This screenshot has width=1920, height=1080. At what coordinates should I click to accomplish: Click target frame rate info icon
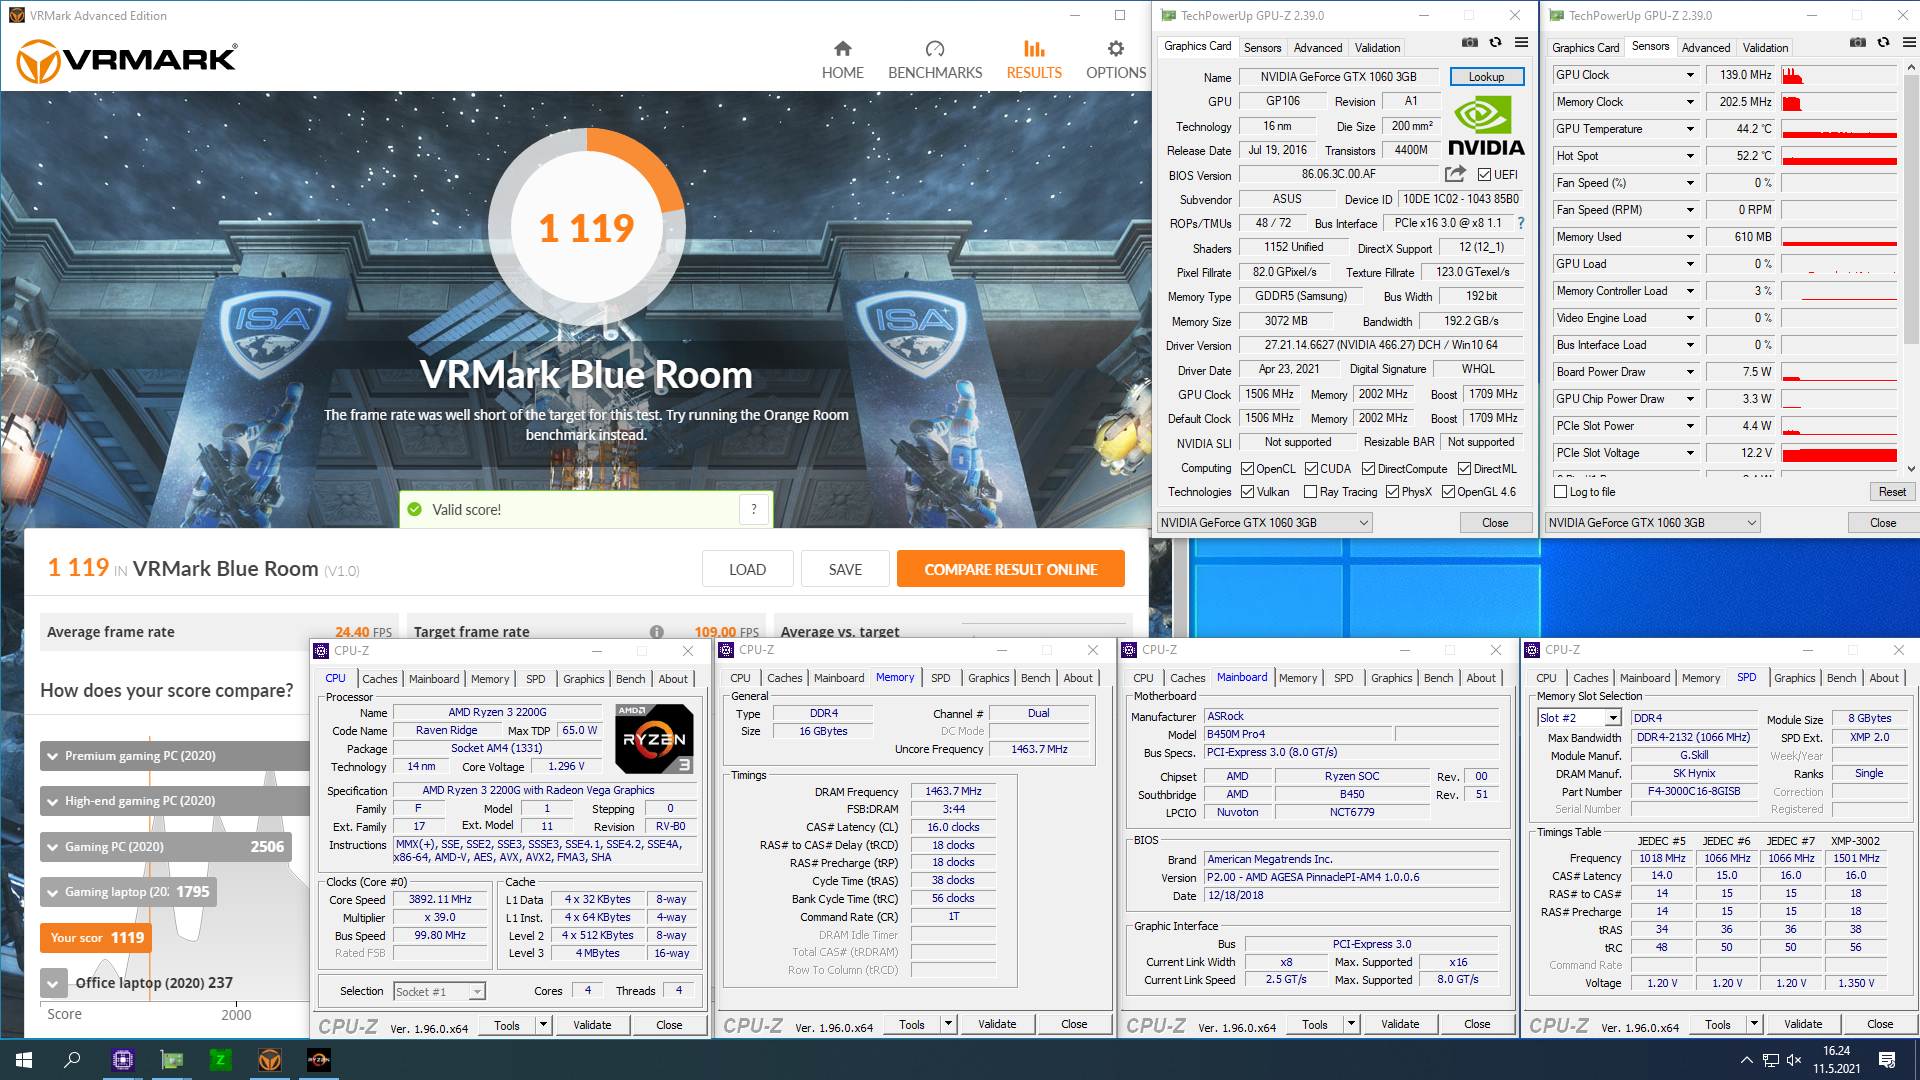point(657,632)
